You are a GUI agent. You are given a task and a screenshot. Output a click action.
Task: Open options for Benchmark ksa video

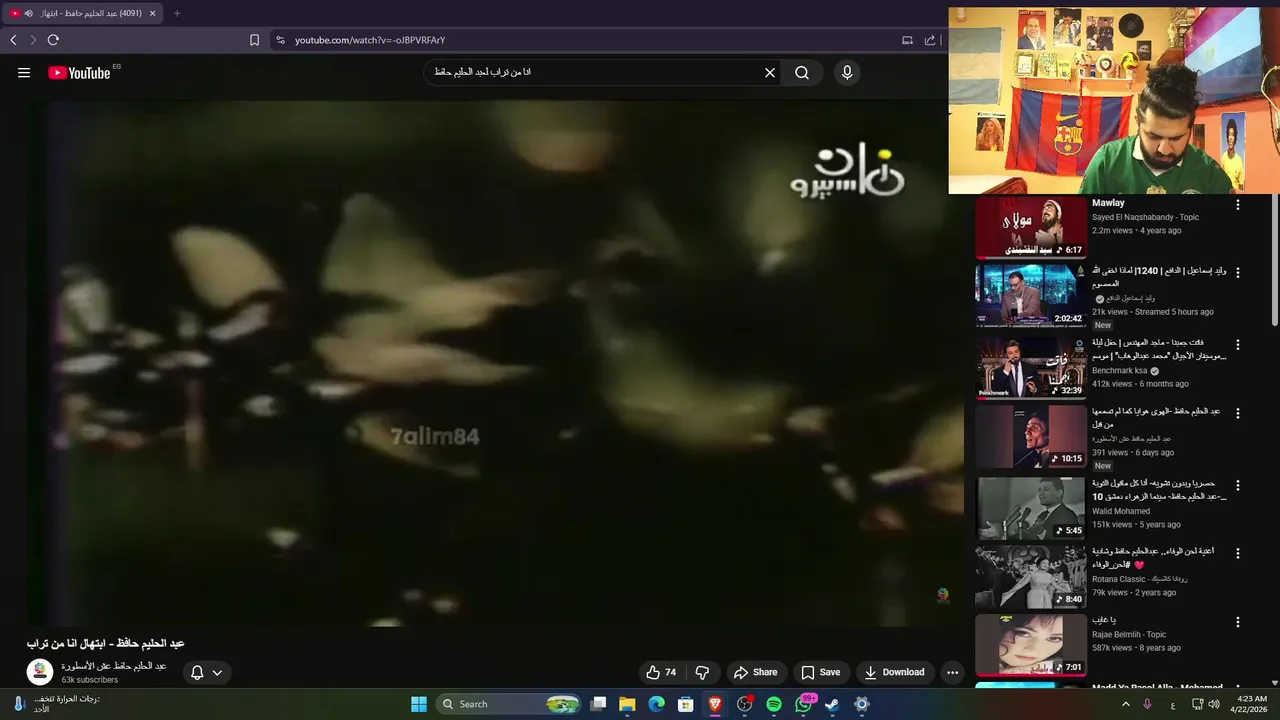coord(1238,344)
